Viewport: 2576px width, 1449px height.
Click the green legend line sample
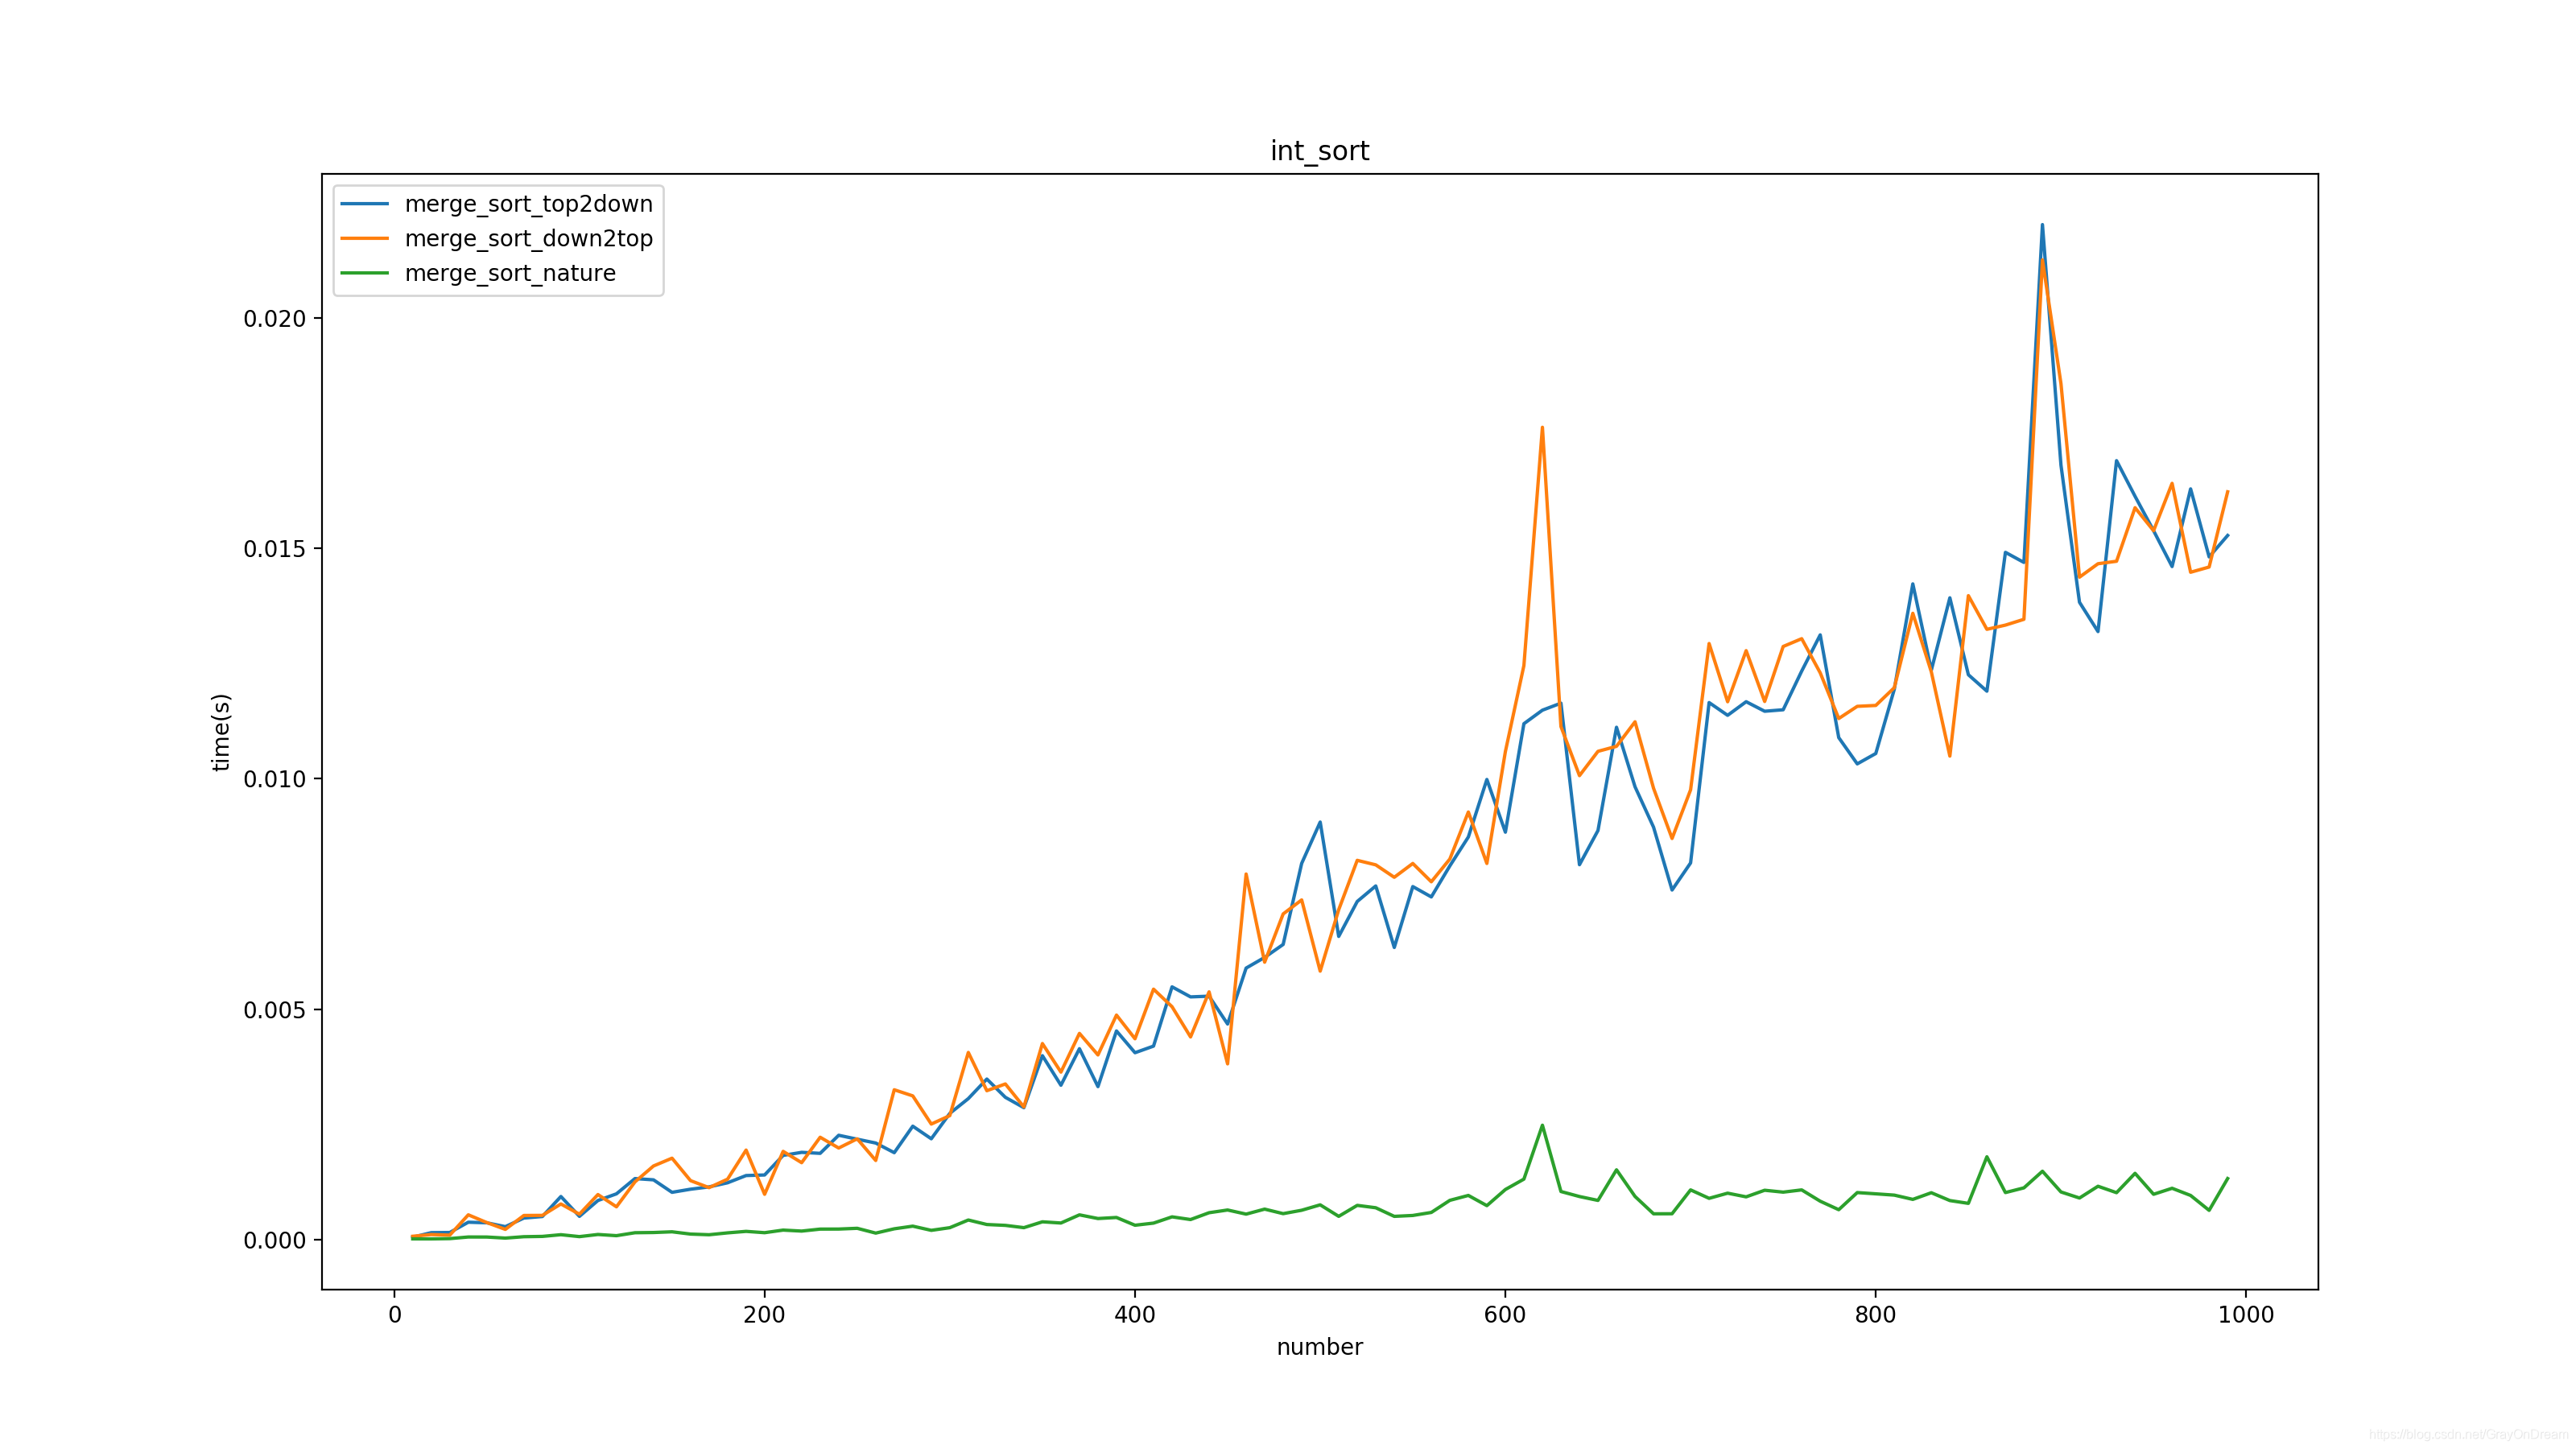point(365,273)
